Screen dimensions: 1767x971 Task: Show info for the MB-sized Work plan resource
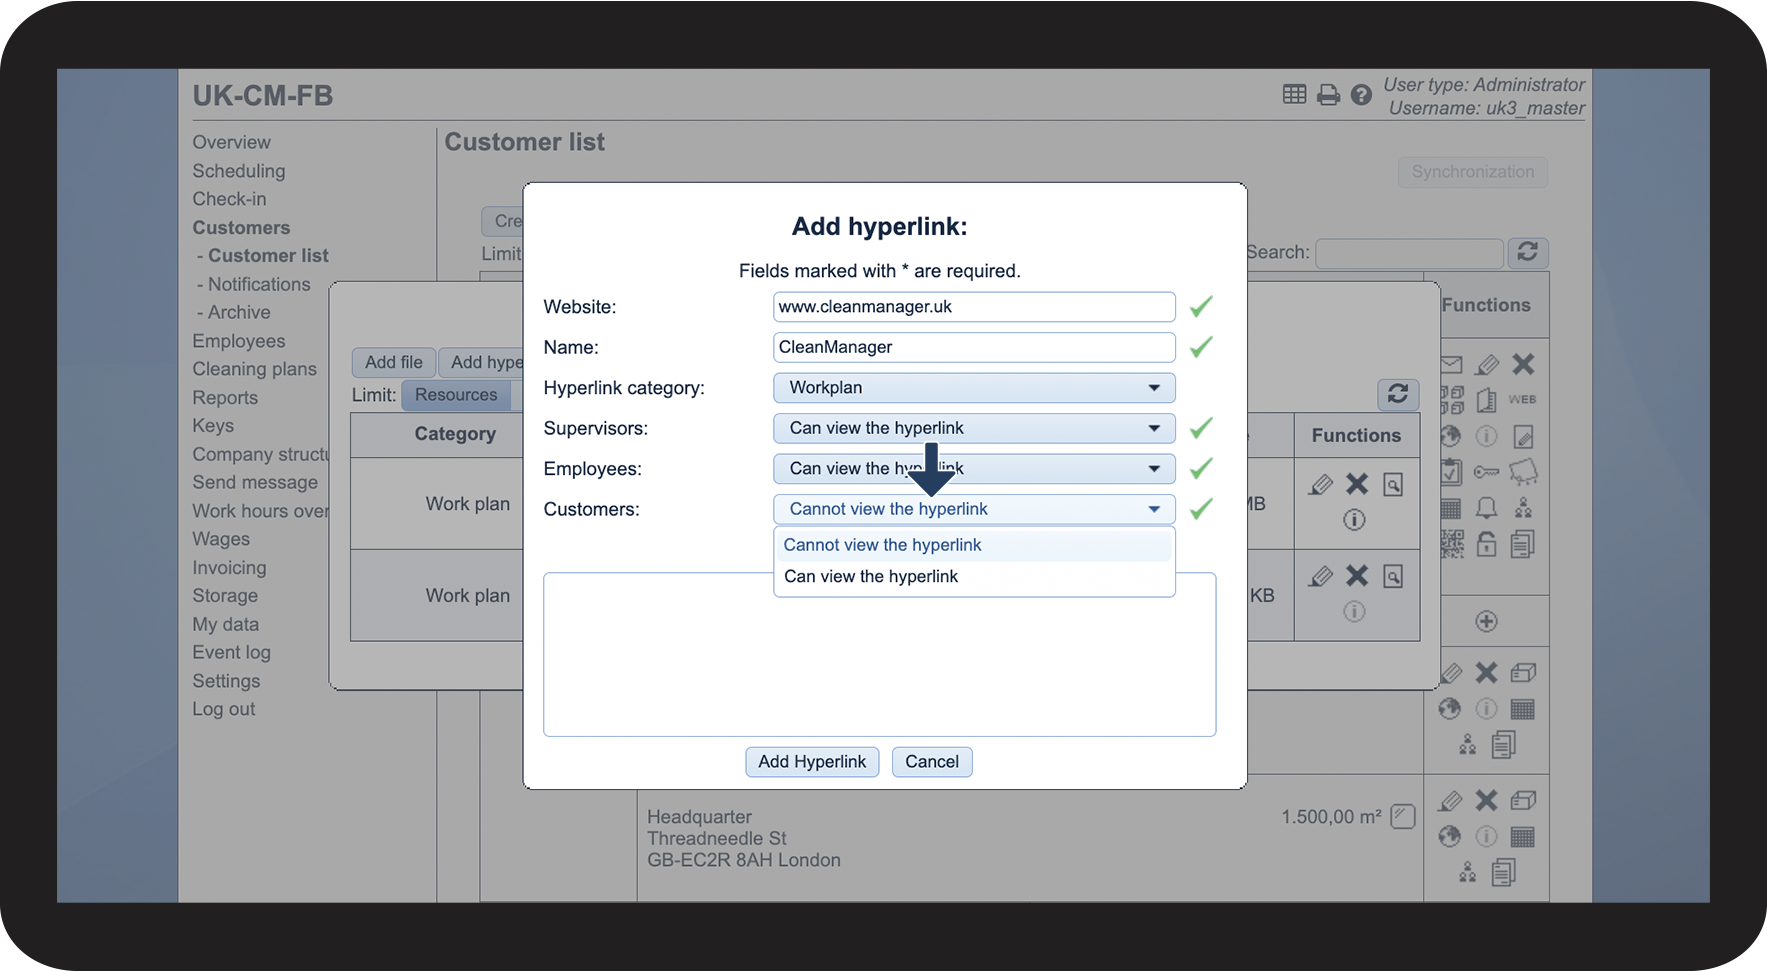pos(1354,519)
